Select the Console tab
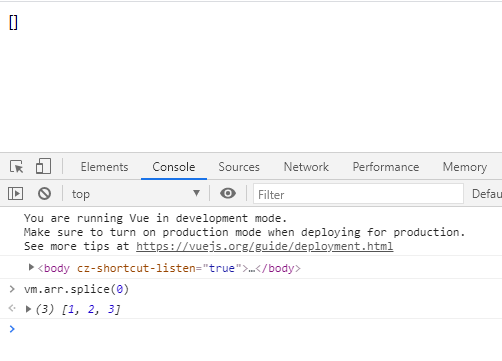Screen dimensions: 502x361 point(174,167)
